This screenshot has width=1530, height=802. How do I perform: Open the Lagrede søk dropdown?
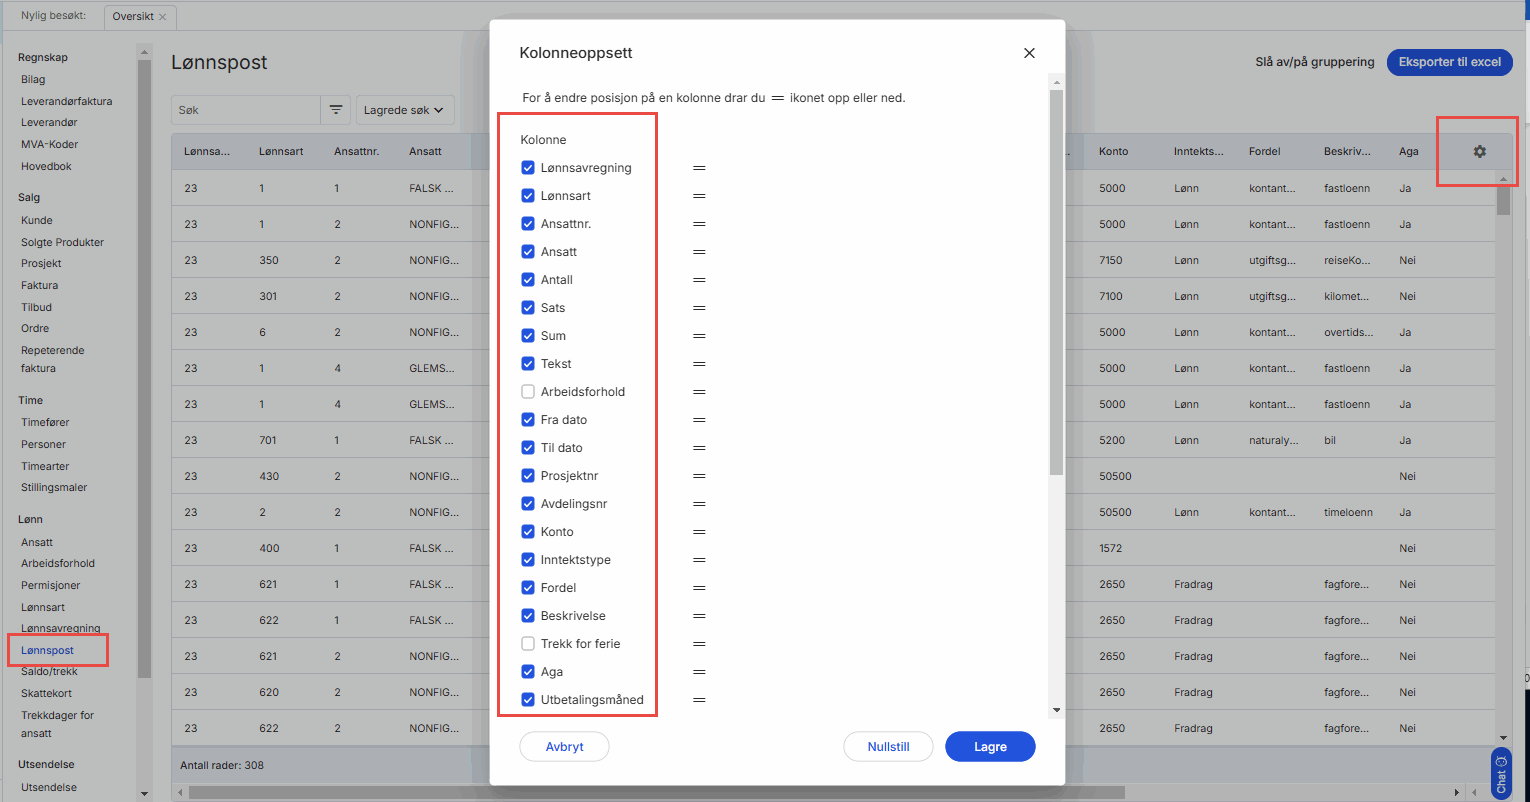(405, 110)
